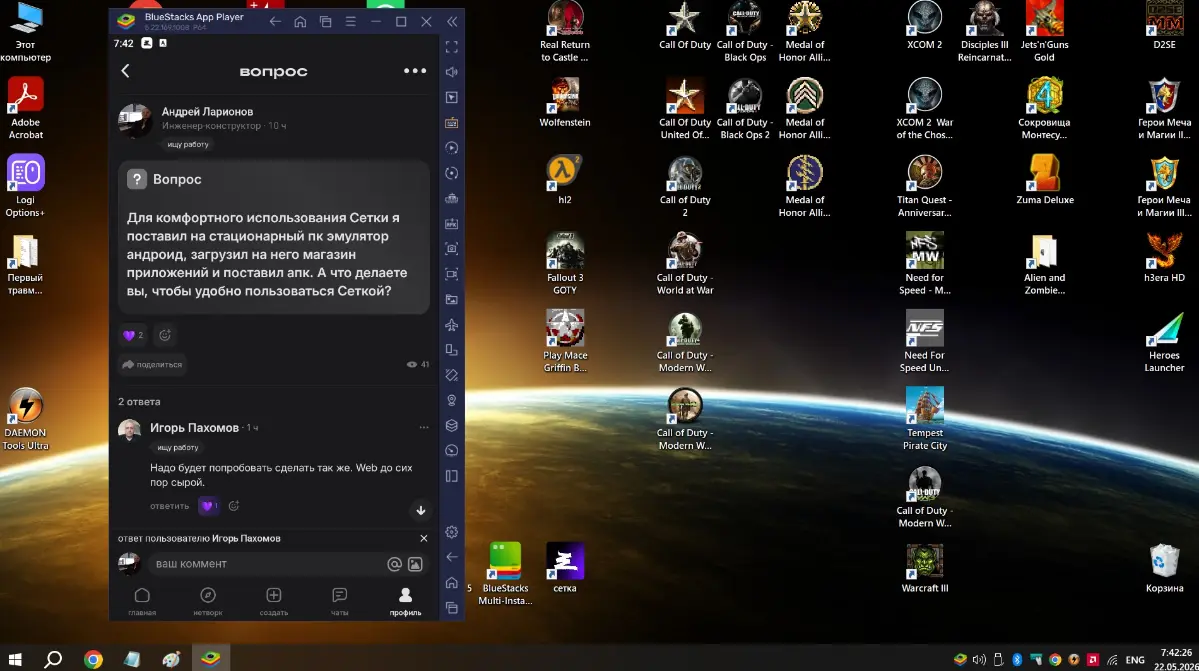1199x671 pixels.
Task: Click Андрей Ларионов's avatar photo
Action: click(135, 121)
